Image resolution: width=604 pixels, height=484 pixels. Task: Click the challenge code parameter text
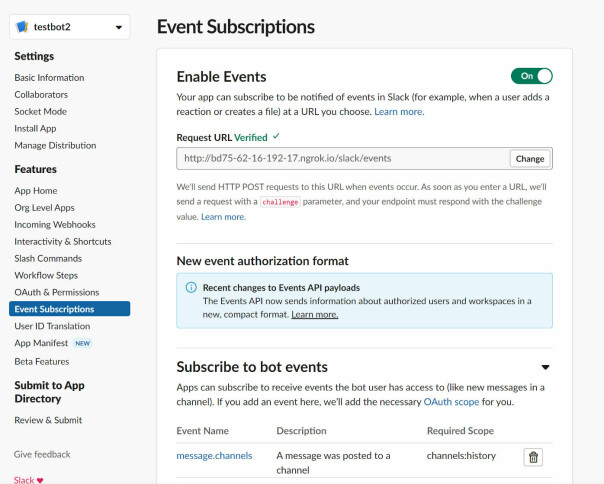(280, 202)
